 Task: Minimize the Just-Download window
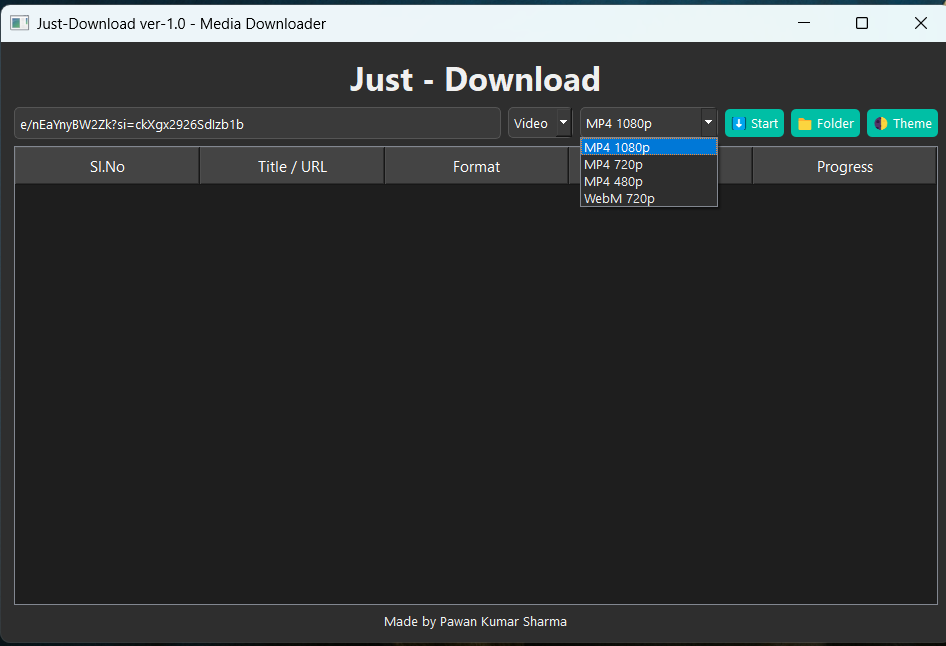[803, 23]
